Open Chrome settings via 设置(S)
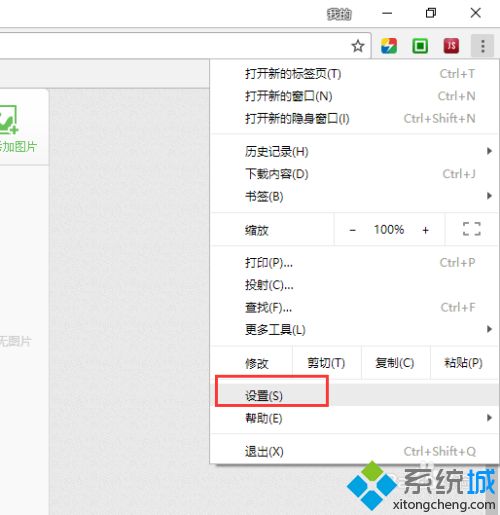This screenshot has width=500, height=515. coord(354,395)
